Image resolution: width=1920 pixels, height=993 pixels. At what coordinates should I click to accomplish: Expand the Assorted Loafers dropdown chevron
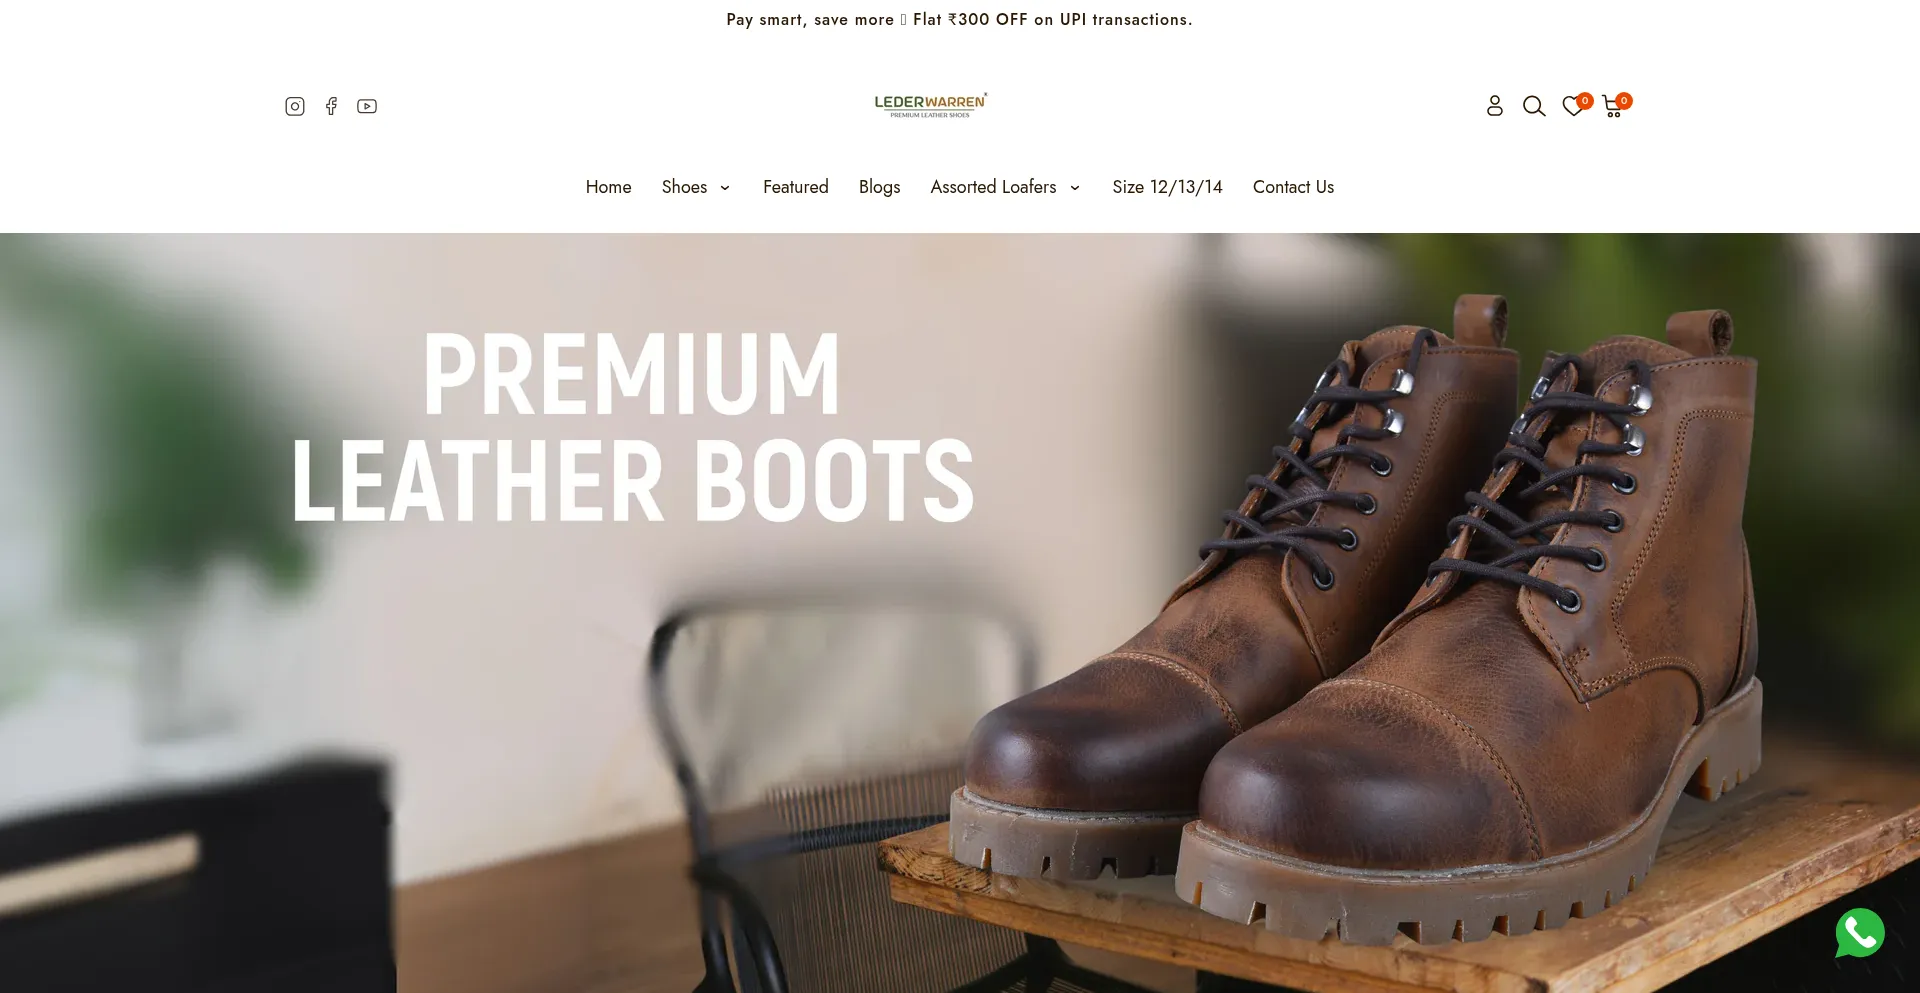[1075, 188]
